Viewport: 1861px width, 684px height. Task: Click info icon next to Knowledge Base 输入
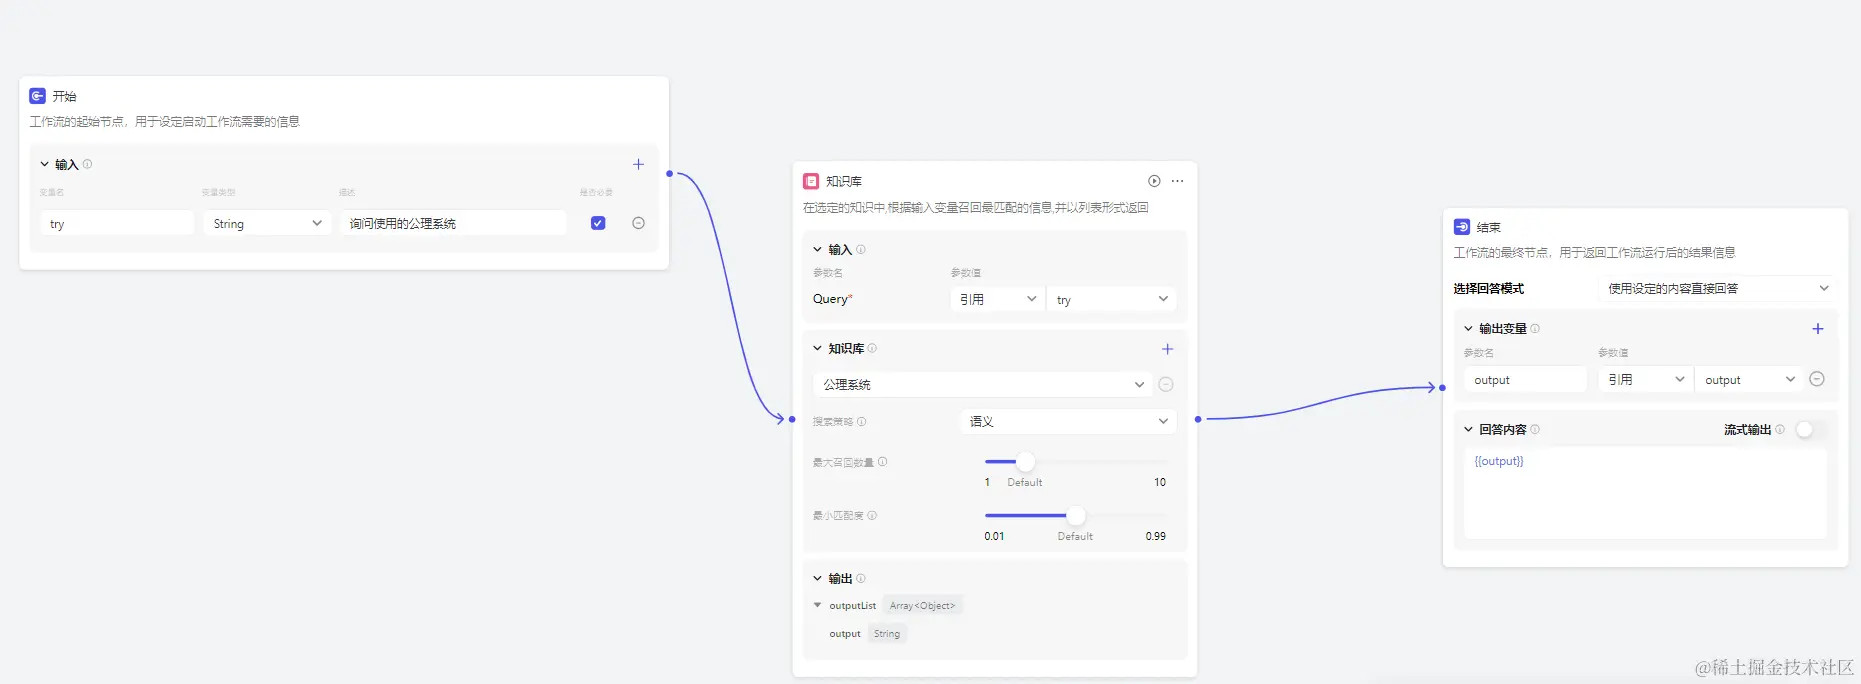tap(861, 249)
